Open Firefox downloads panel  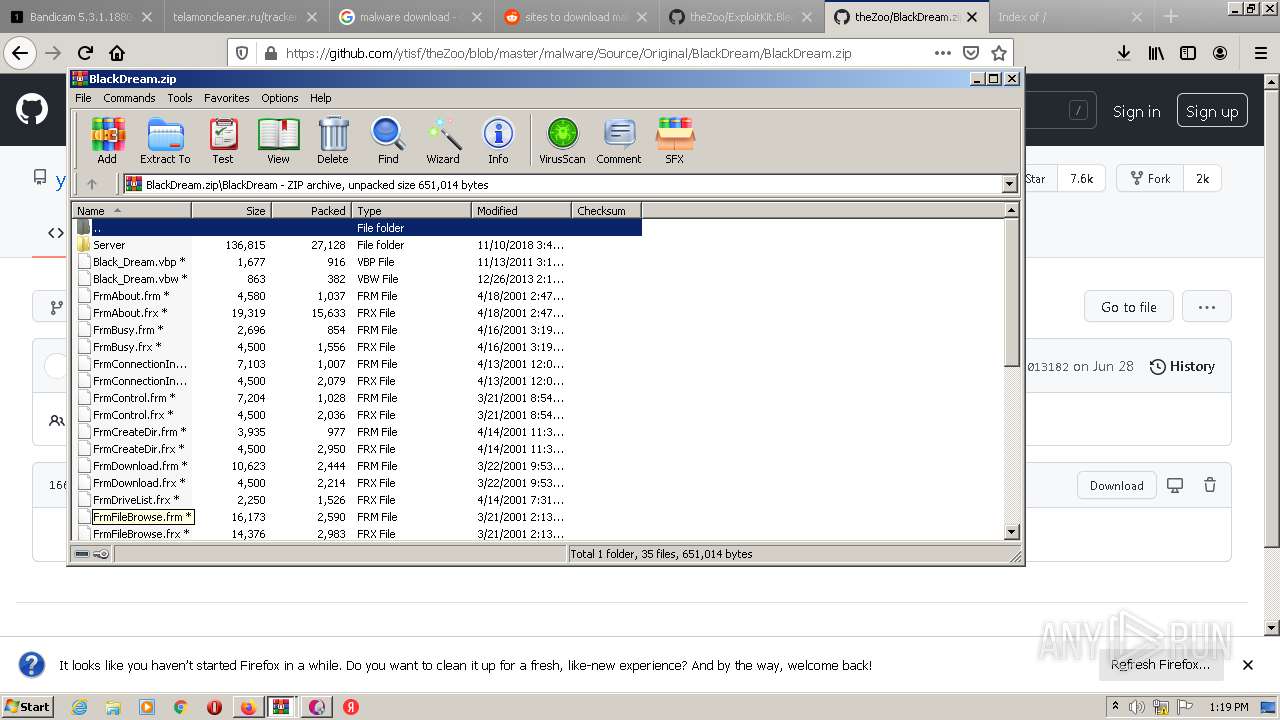click(x=1124, y=53)
